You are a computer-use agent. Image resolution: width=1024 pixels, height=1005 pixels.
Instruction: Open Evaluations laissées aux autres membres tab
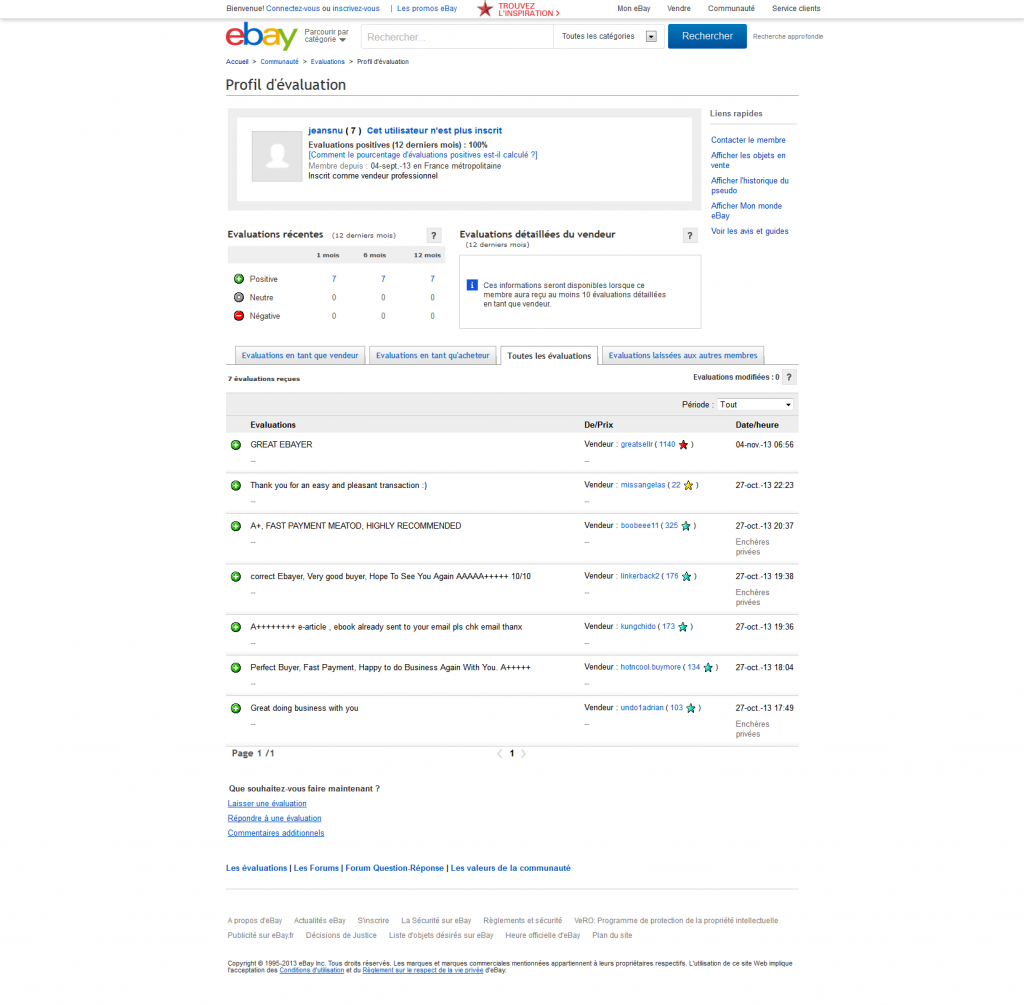coord(682,355)
